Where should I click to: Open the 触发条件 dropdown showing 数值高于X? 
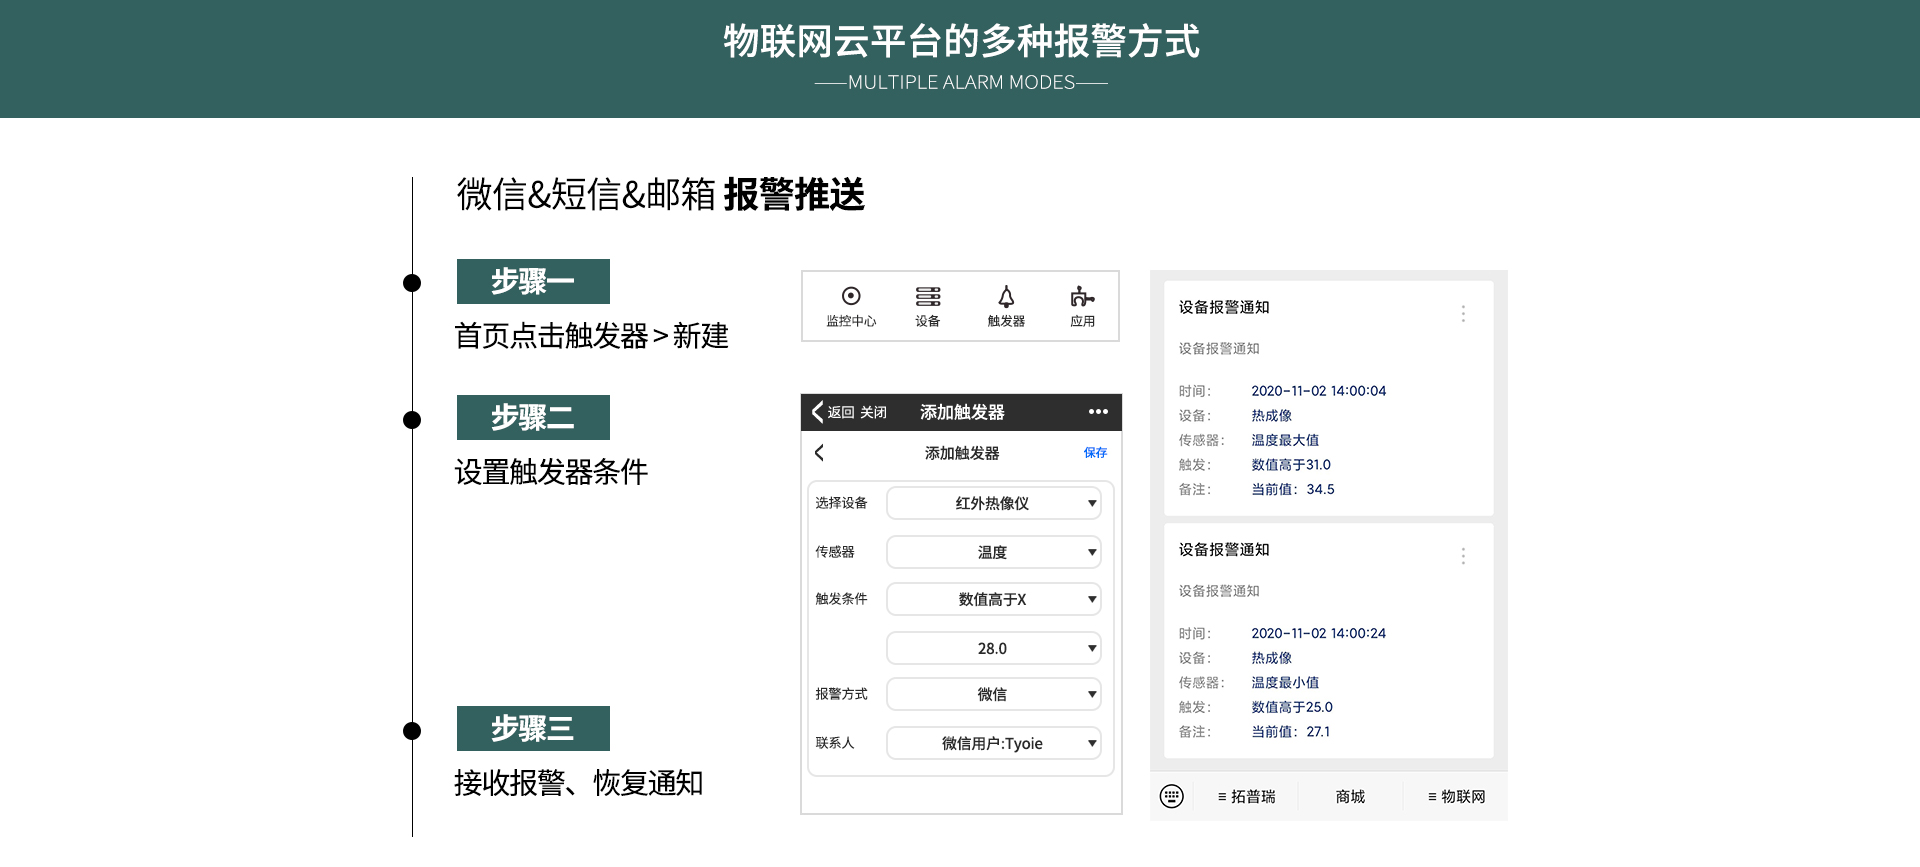(993, 599)
